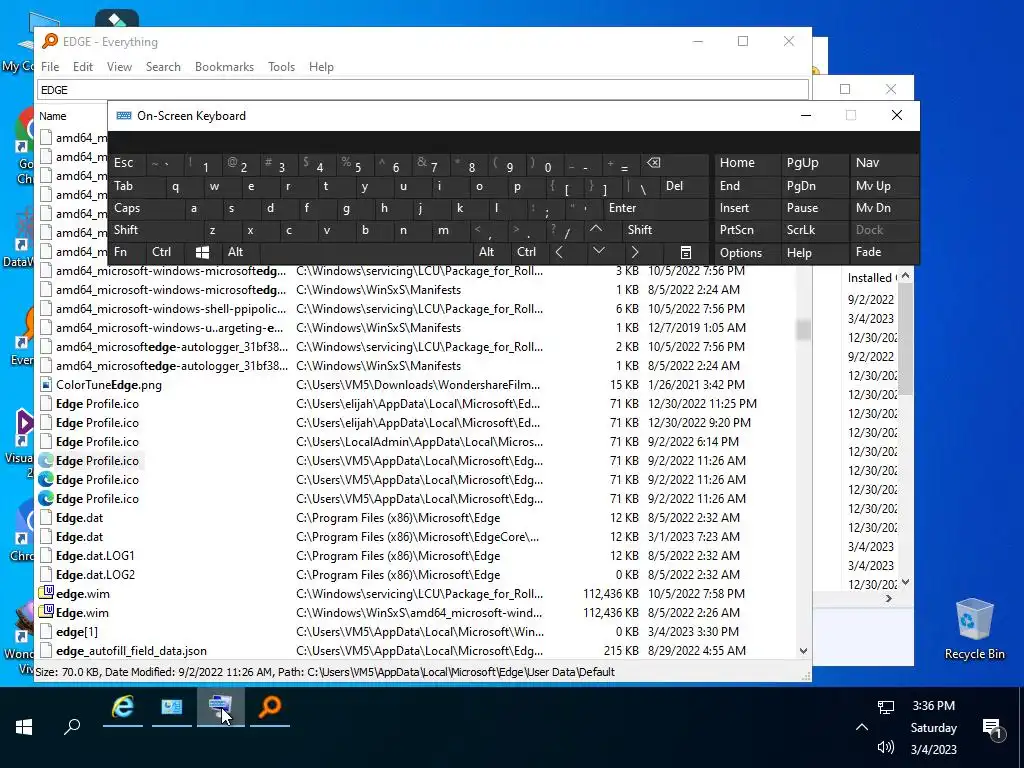The image size is (1024, 768).
Task: Click the Tab key on On-Screen Keyboard
Action: pos(137,185)
